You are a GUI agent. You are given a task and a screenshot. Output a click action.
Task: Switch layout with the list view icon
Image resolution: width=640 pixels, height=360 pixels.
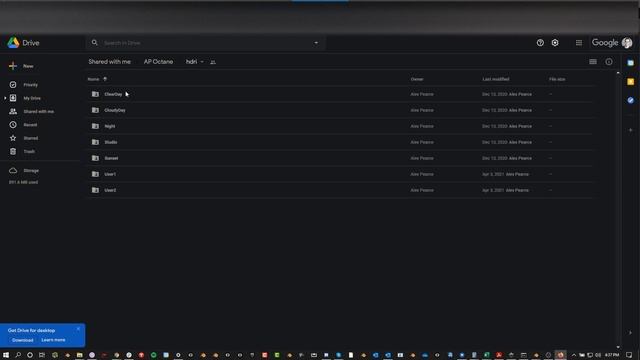tap(593, 62)
